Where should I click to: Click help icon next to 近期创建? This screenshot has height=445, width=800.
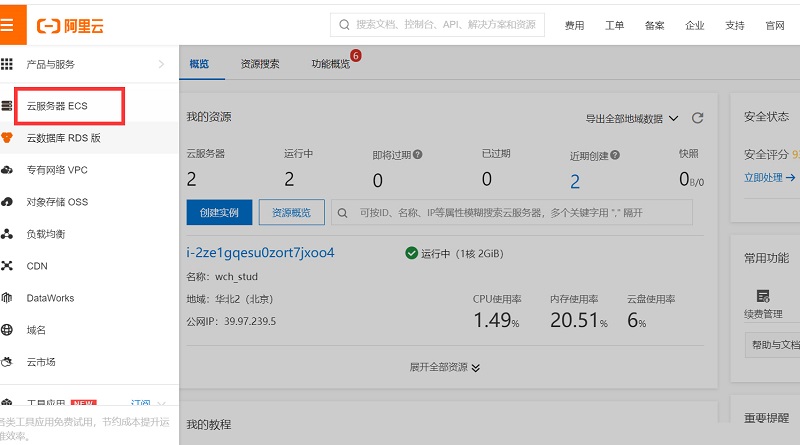tap(615, 155)
